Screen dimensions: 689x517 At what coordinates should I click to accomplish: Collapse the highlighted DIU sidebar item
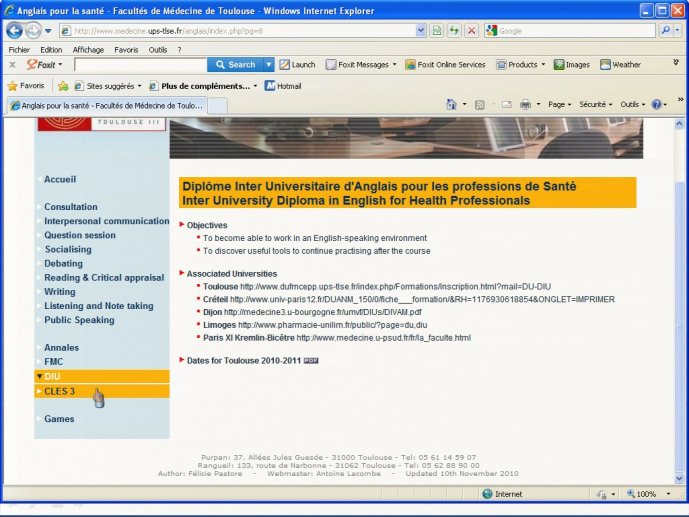coord(102,376)
